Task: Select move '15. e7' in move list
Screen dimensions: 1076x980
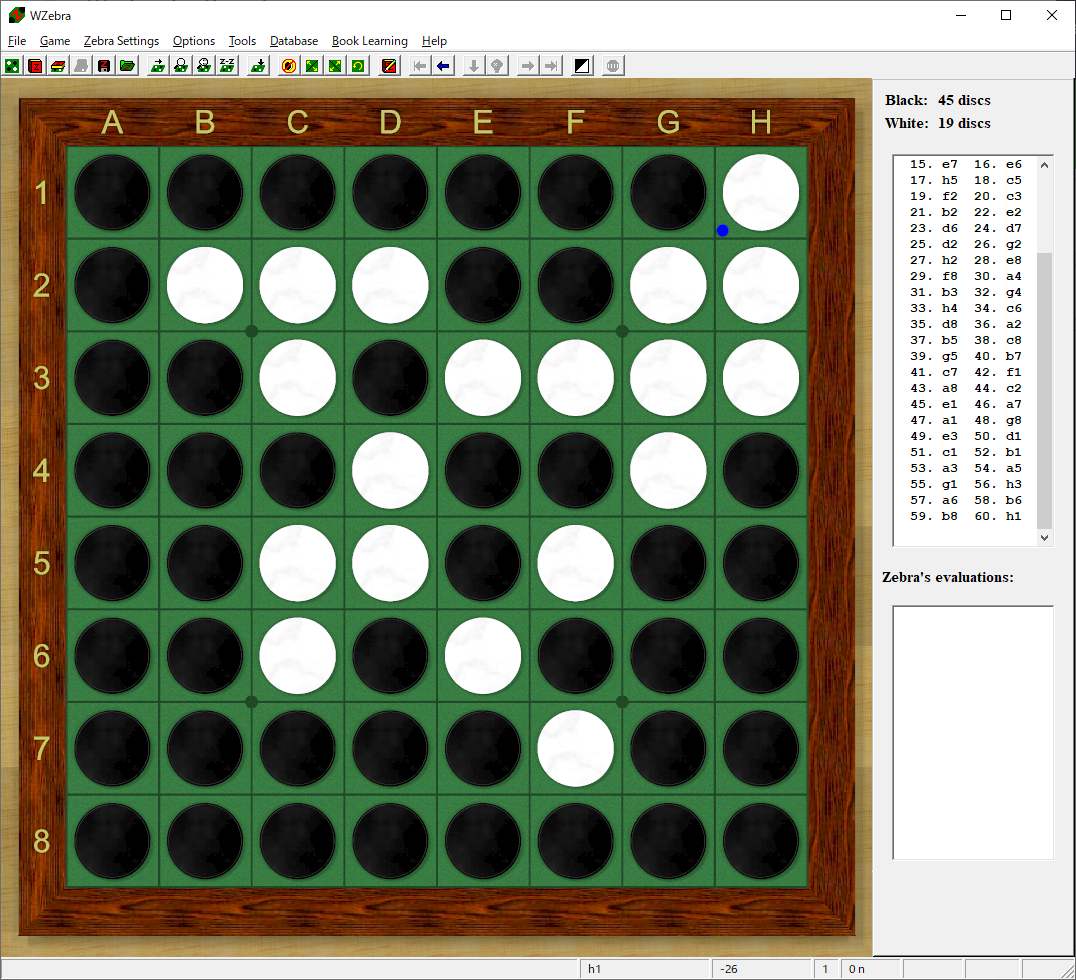Action: click(934, 164)
